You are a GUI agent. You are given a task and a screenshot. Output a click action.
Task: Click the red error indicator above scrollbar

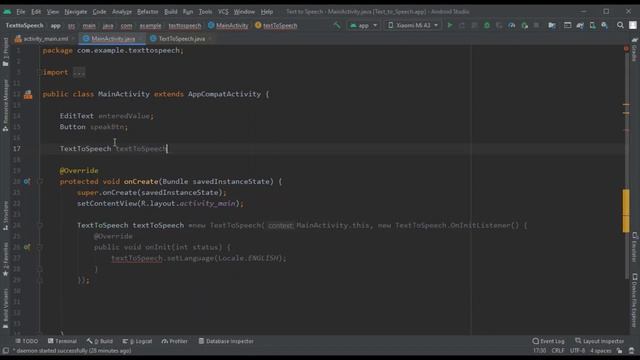(x=626, y=49)
